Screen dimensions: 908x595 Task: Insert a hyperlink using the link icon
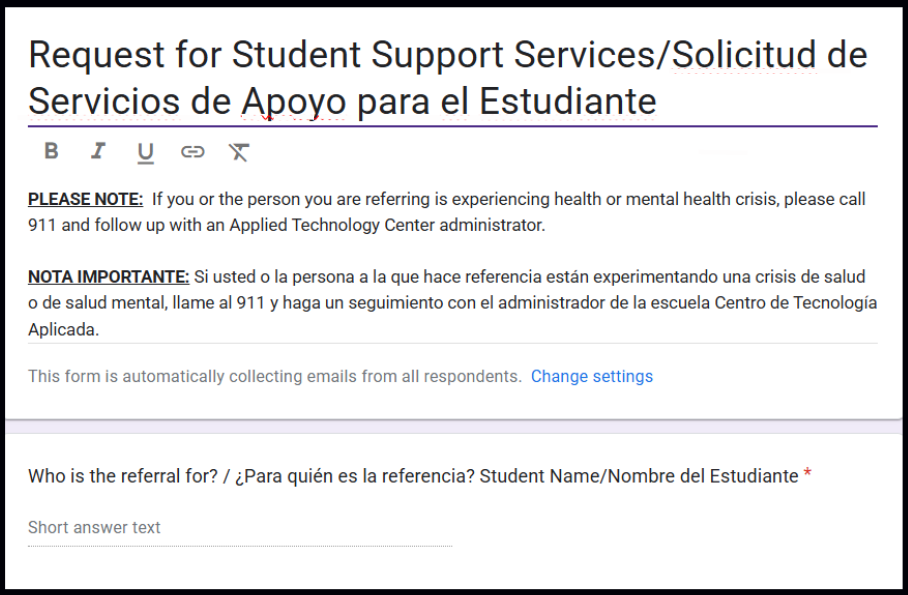point(192,151)
